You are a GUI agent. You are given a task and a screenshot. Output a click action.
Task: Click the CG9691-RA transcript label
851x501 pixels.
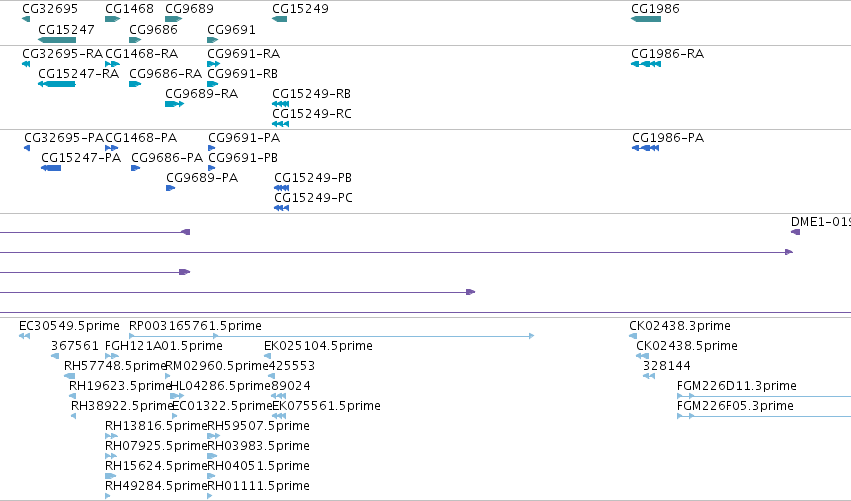[x=244, y=54]
